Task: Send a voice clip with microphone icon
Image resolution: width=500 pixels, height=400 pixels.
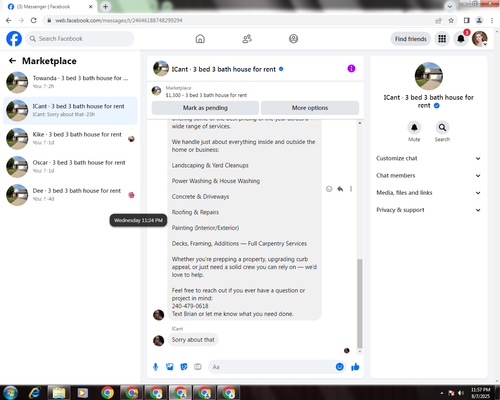Action: click(x=155, y=367)
